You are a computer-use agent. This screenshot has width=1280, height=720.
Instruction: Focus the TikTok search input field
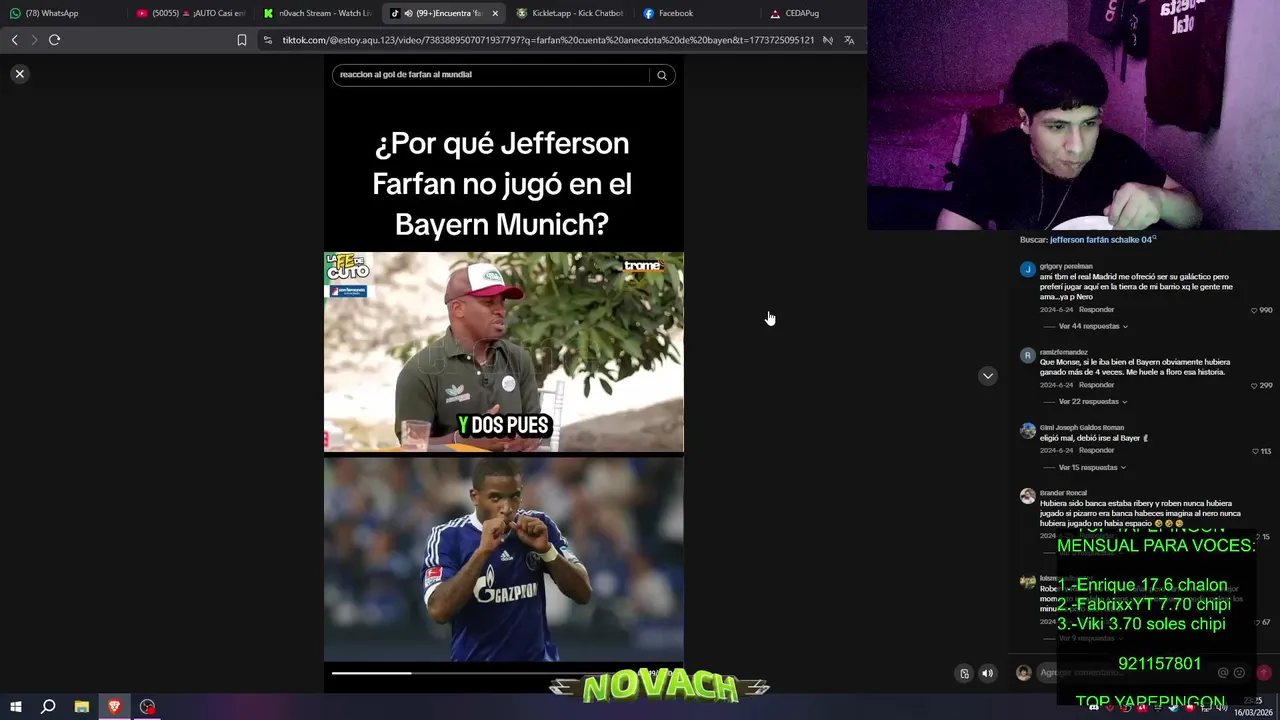click(492, 75)
